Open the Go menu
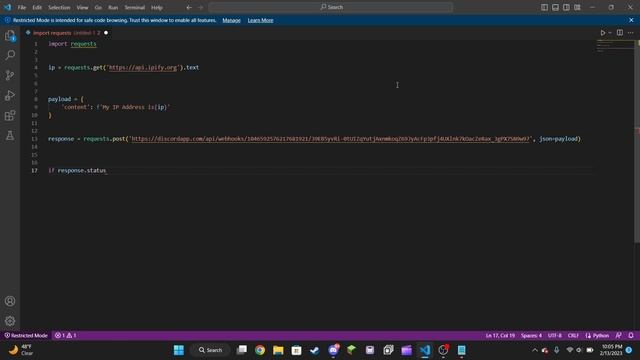The image size is (640, 360). tap(98, 7)
